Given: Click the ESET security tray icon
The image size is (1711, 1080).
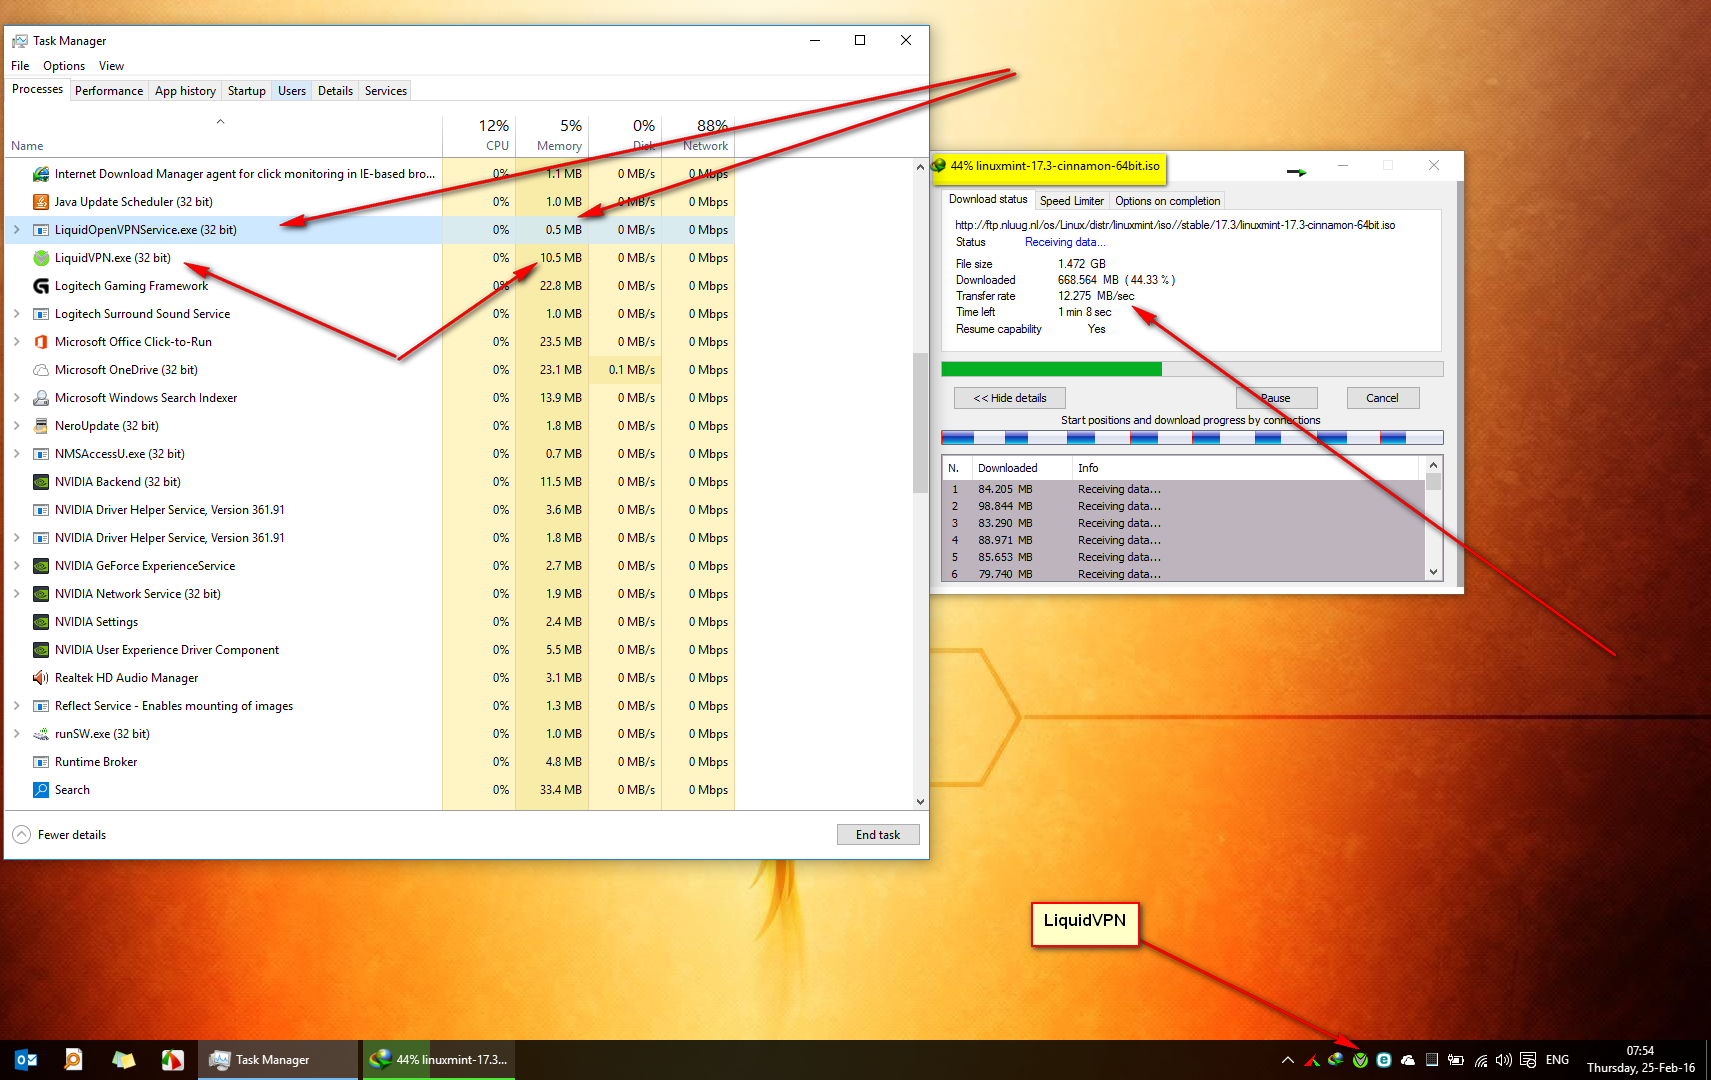Looking at the screenshot, I should (x=1384, y=1060).
